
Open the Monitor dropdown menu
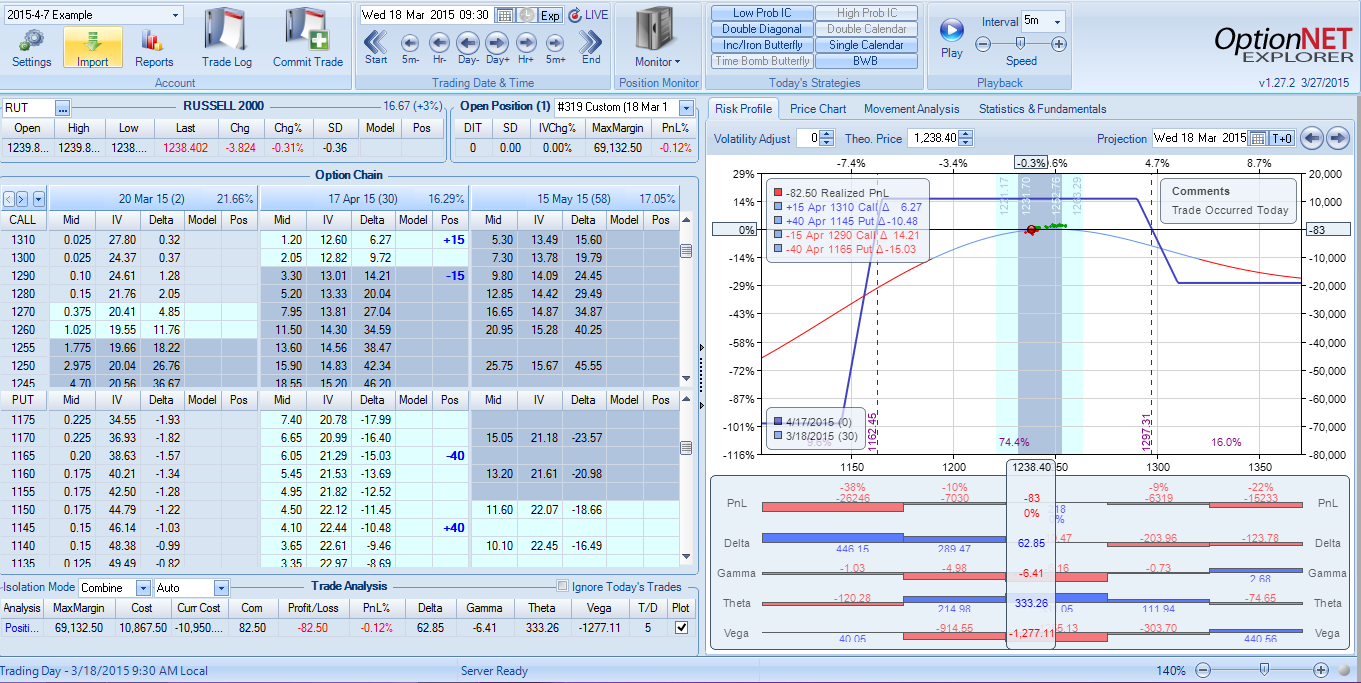657,62
